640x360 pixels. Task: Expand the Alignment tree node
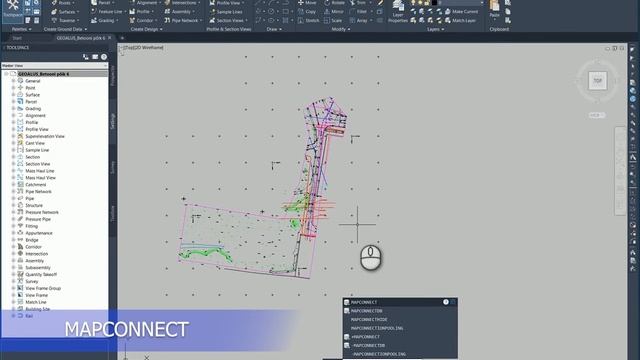coord(13,116)
